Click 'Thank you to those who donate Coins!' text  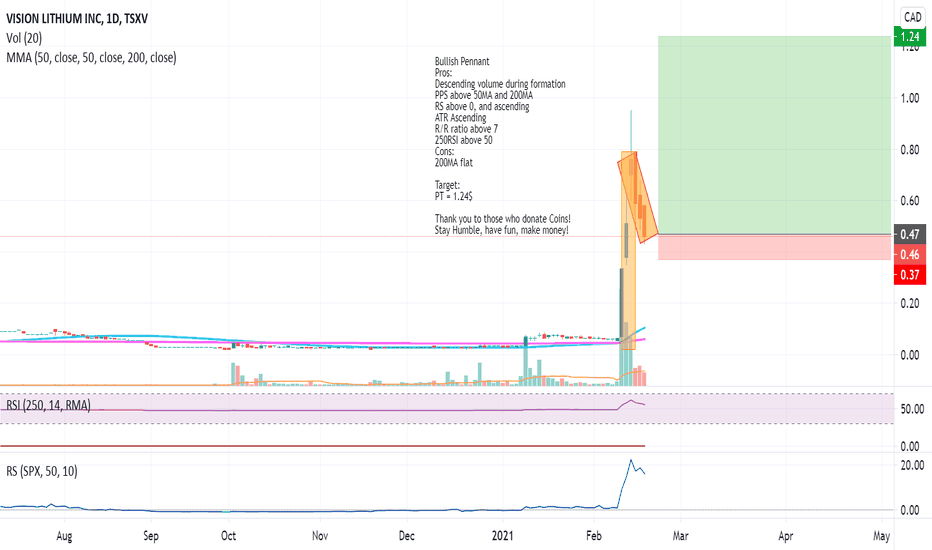(502, 219)
